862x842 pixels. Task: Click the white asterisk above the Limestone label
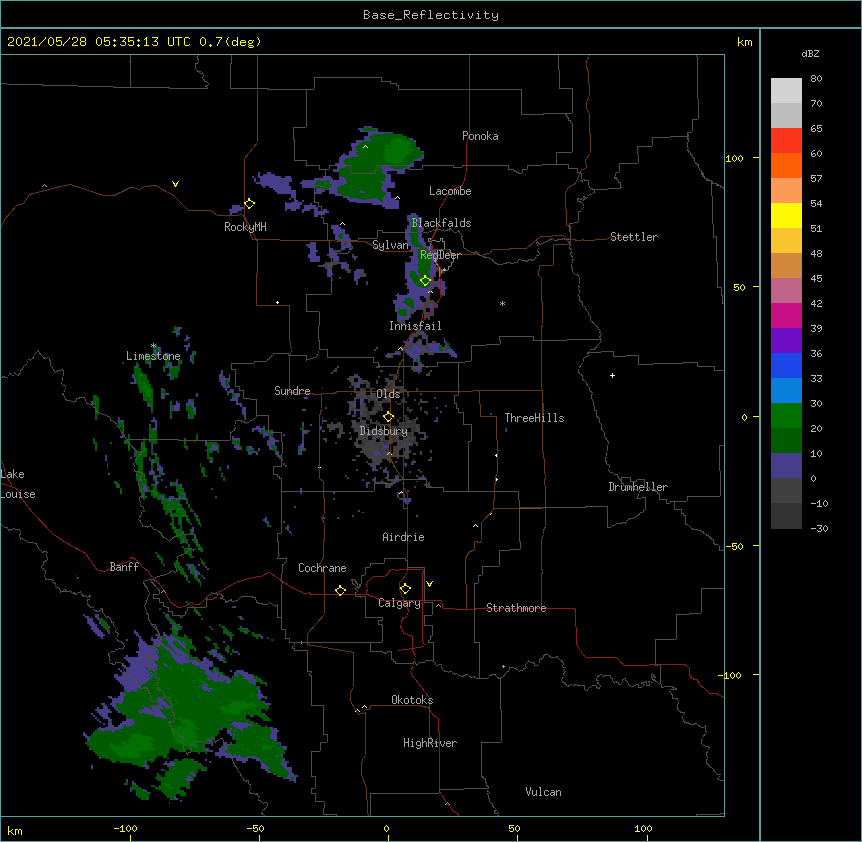(154, 346)
